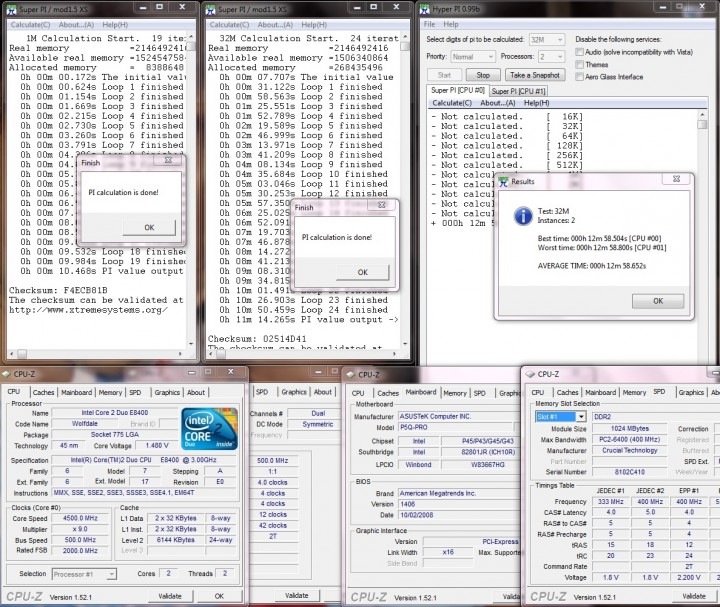Toggle the Themes service checkbox

click(579, 64)
